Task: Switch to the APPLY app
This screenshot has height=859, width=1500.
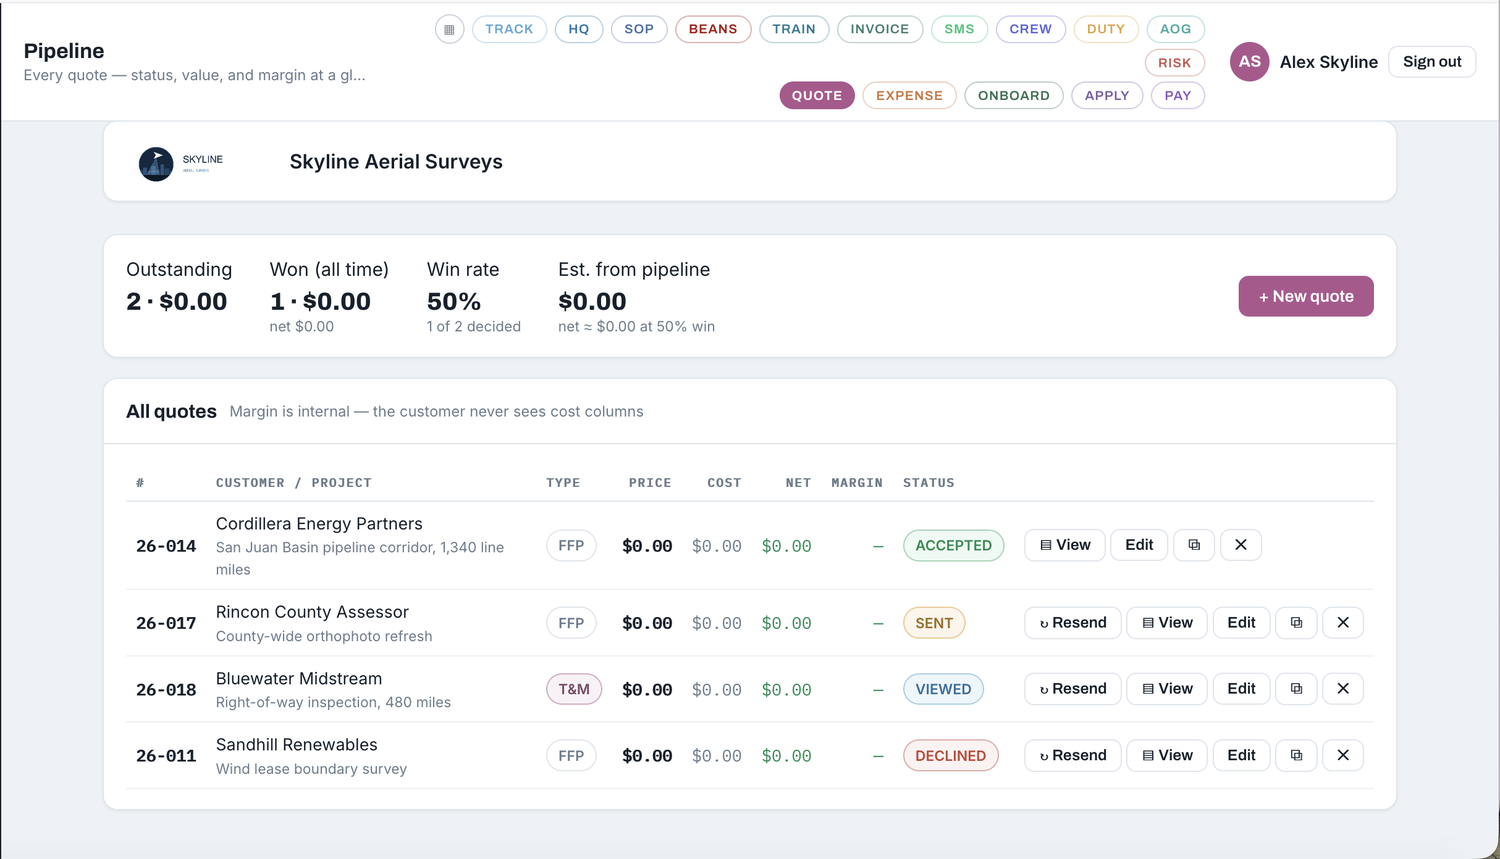Action: [x=1107, y=96]
